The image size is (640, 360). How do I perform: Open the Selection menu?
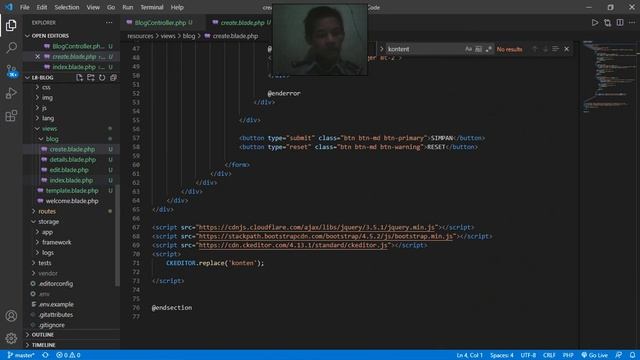[67, 7]
